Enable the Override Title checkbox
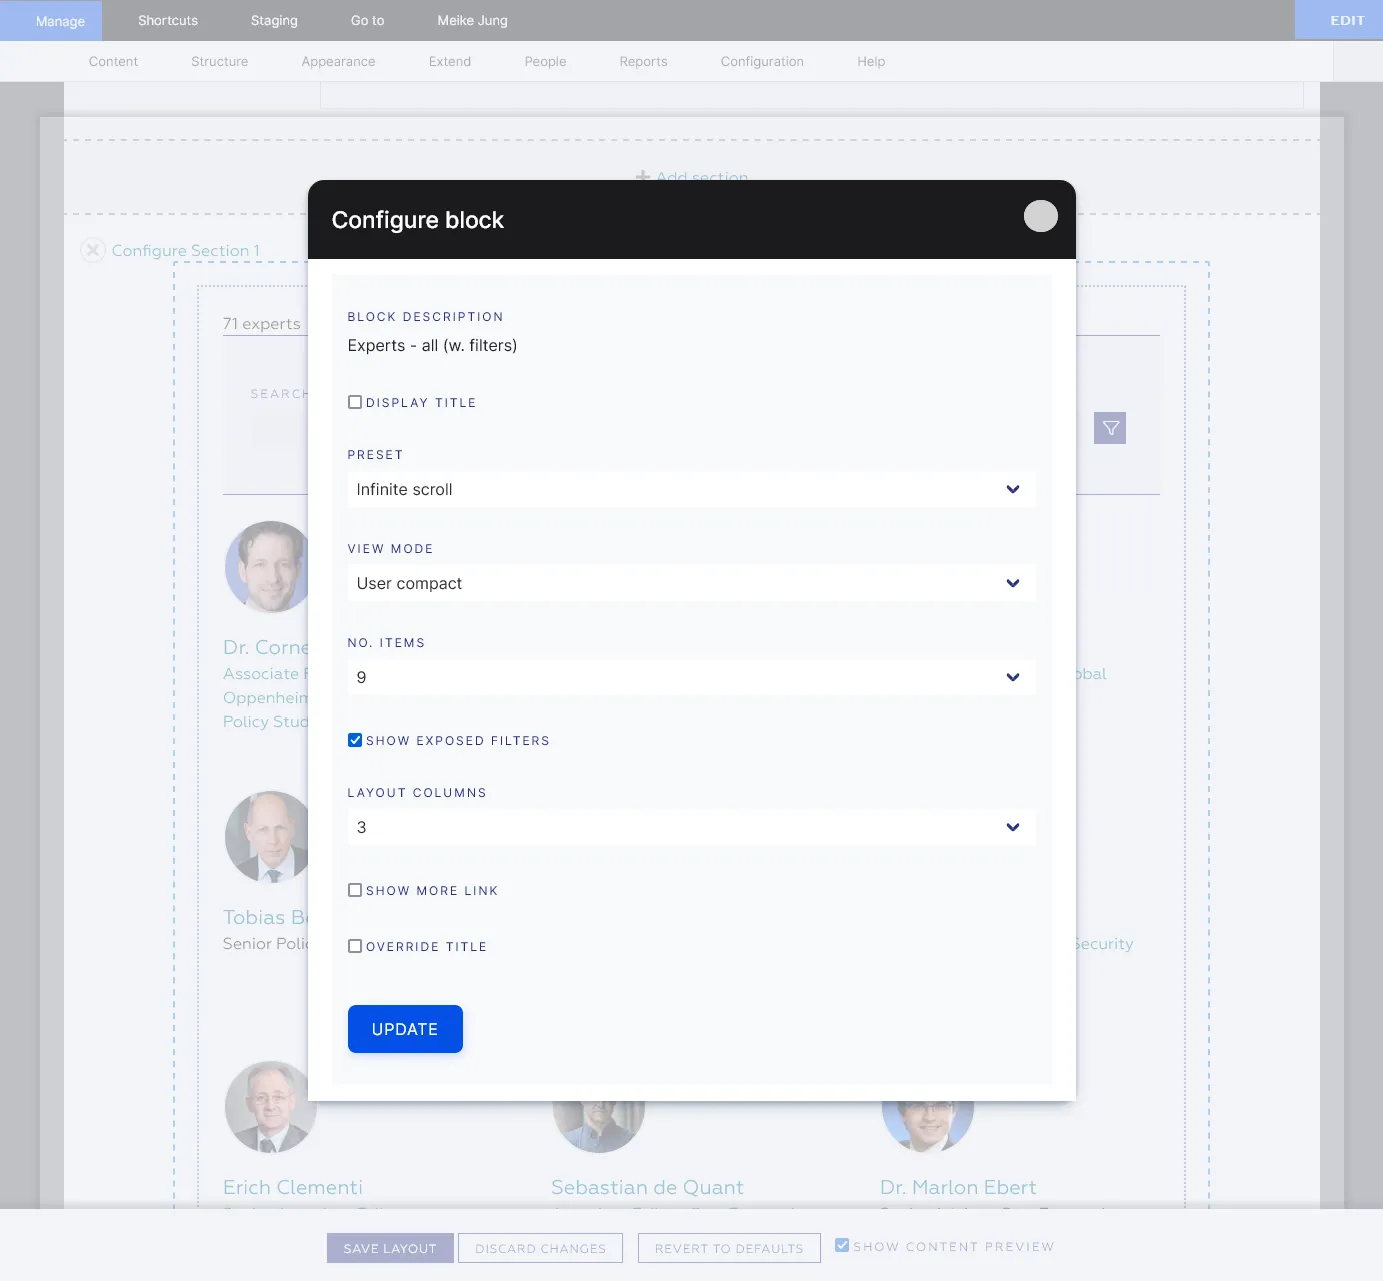The height and width of the screenshot is (1281, 1383). (355, 946)
